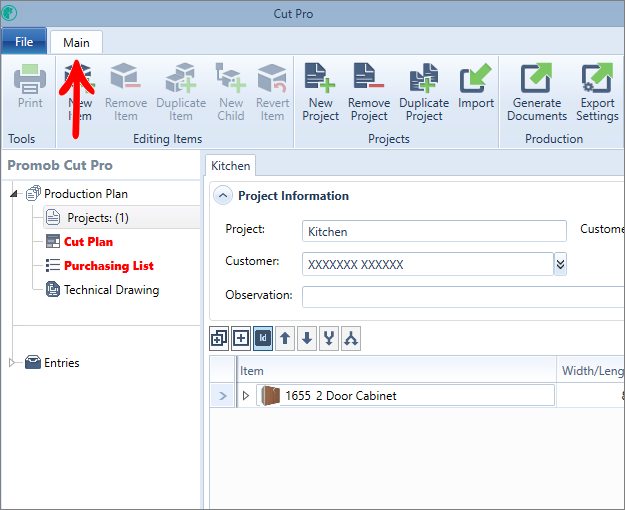Toggle the Id display button
Viewport: 625px width, 510px height.
pyautogui.click(x=263, y=339)
